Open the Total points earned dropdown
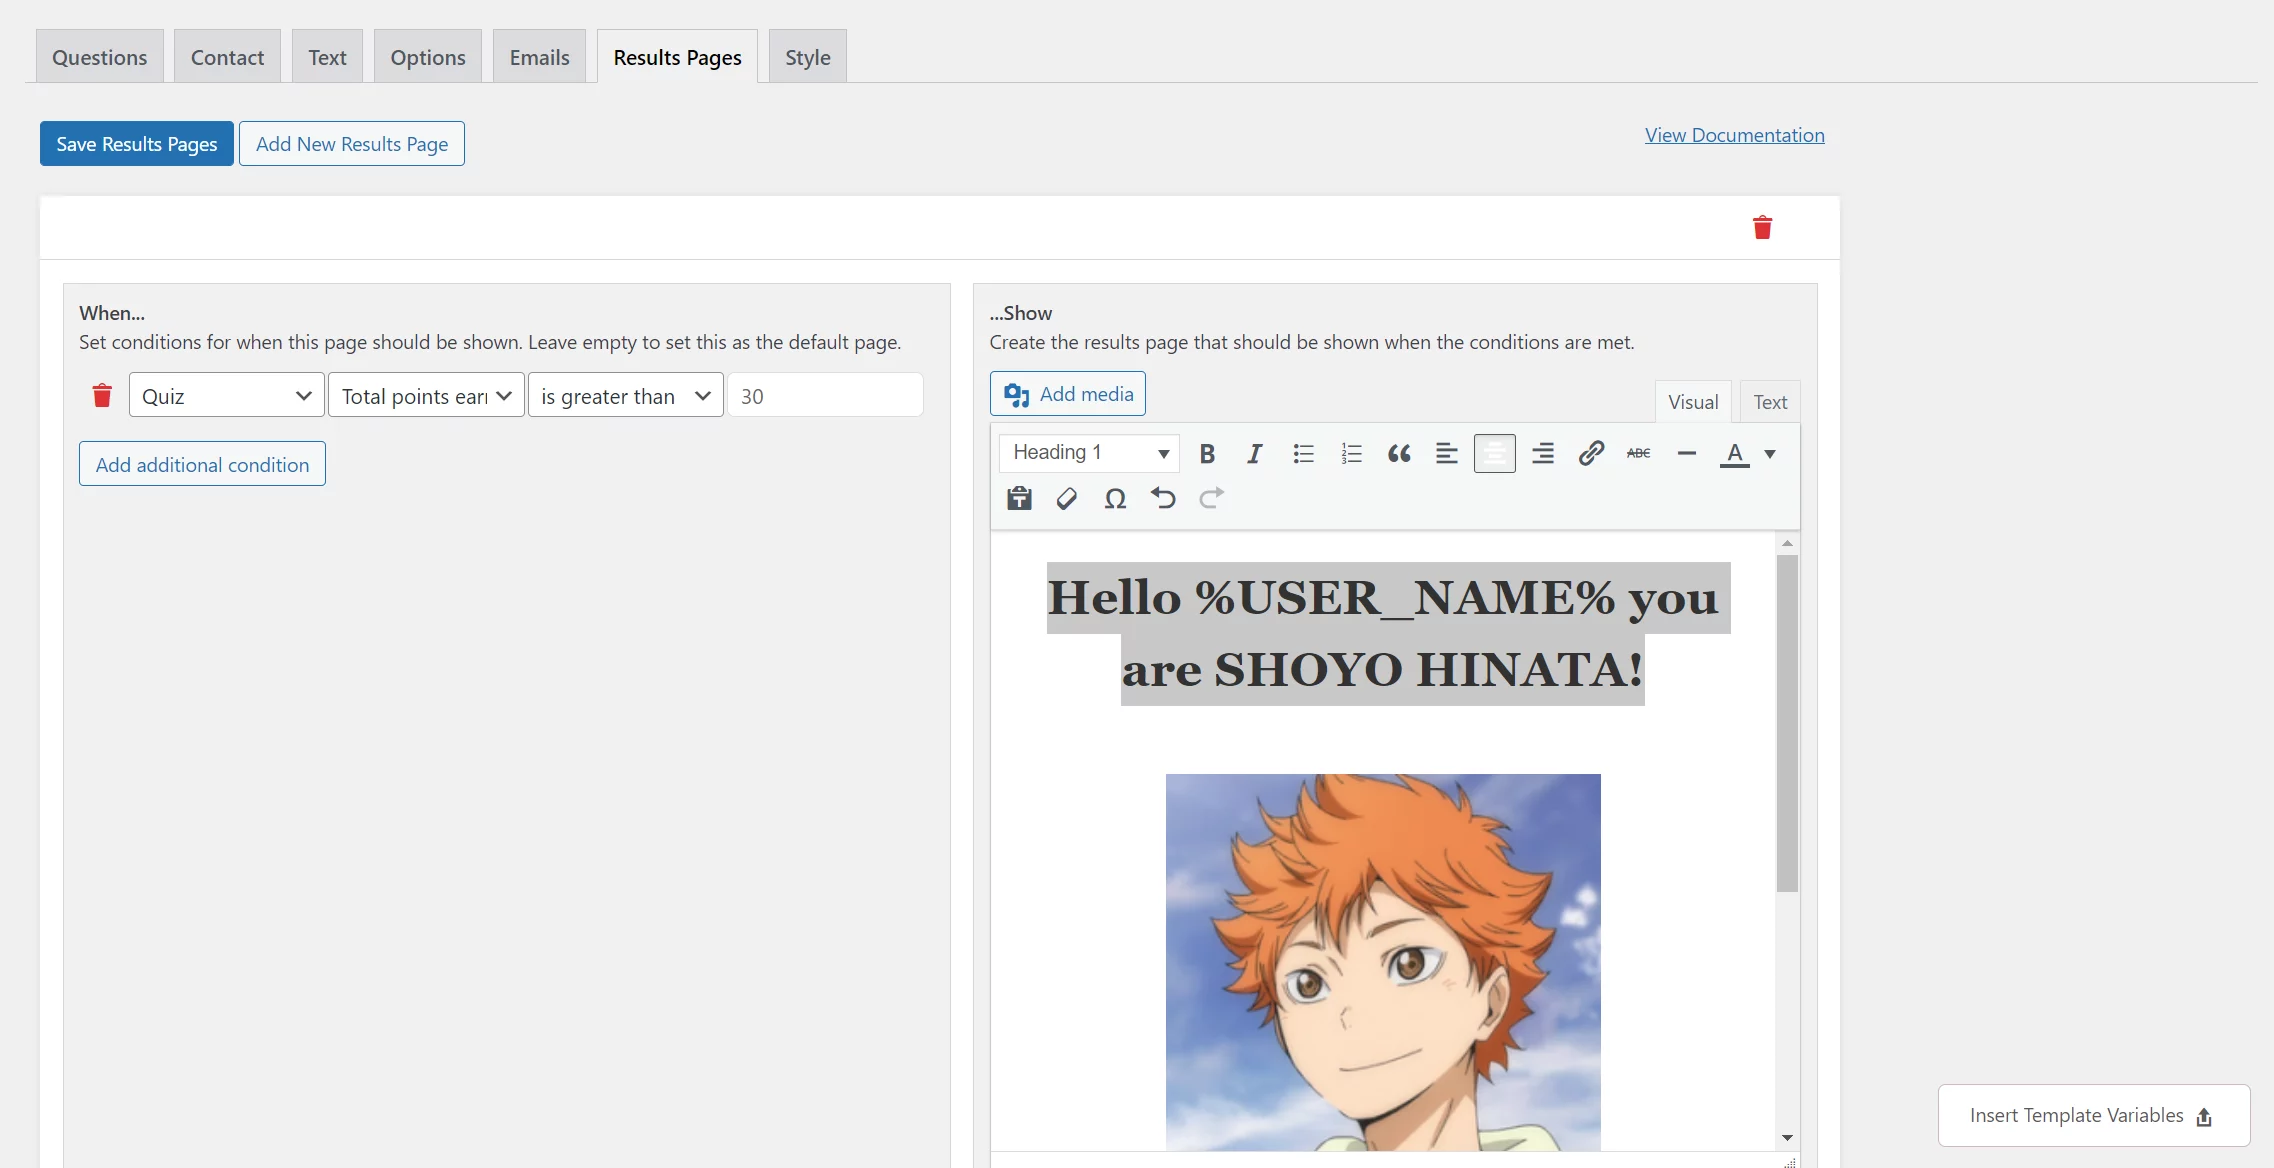This screenshot has width=2274, height=1168. tap(426, 395)
